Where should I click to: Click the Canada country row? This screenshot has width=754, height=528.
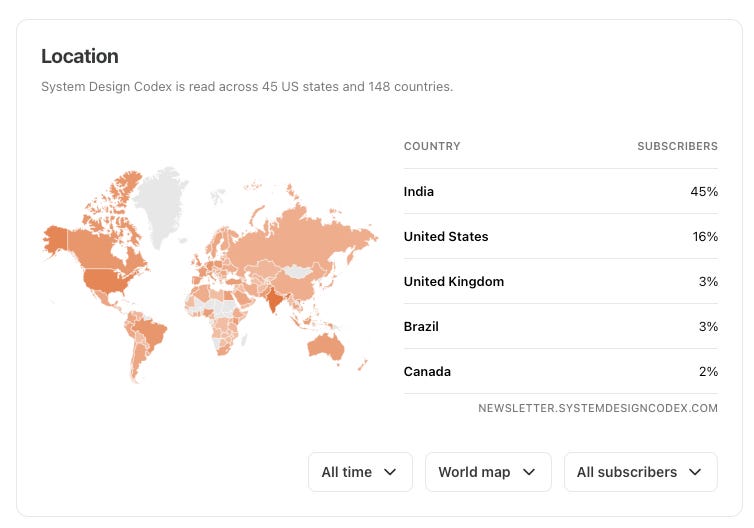pos(561,371)
